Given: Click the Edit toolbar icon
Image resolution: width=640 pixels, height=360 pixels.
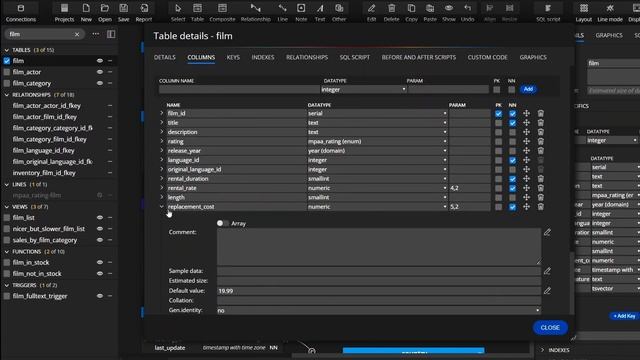Looking at the screenshot, I should point(371,12).
